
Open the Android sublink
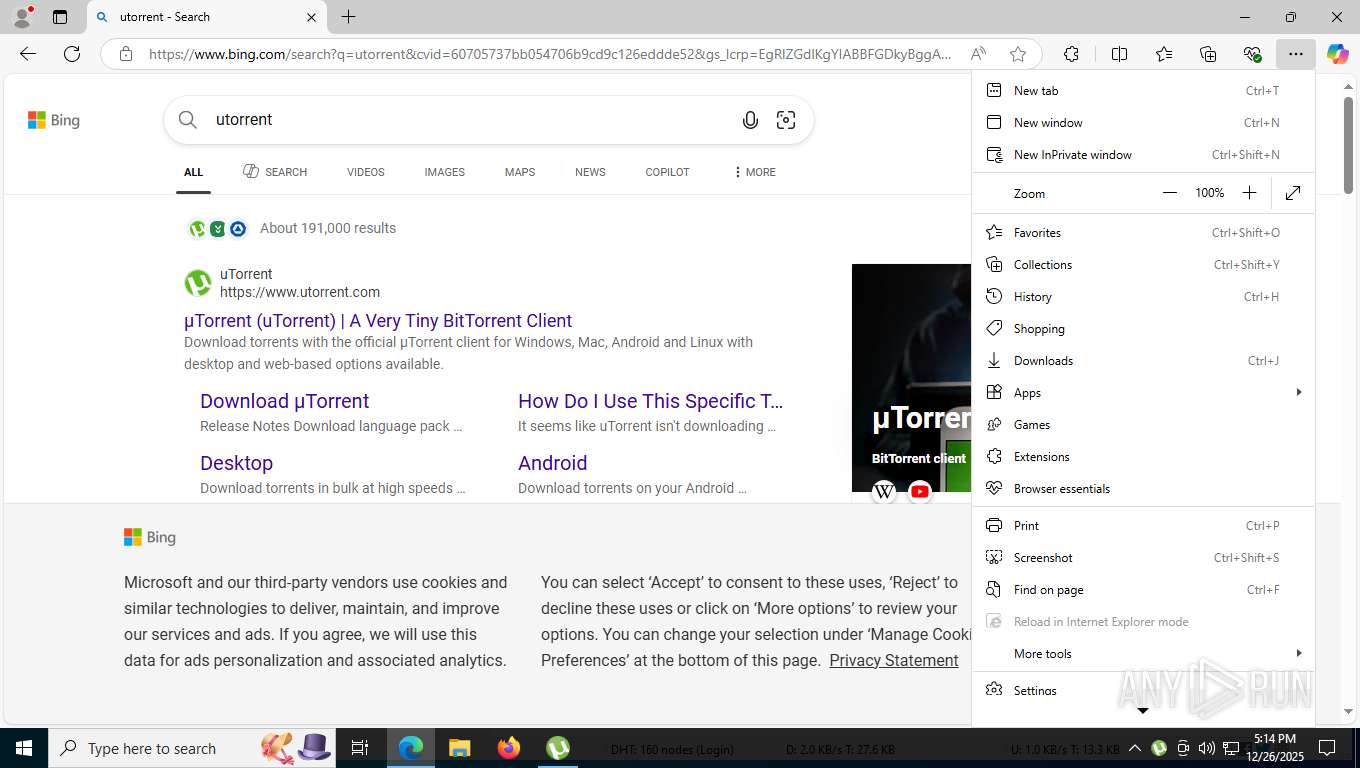[x=552, y=463]
